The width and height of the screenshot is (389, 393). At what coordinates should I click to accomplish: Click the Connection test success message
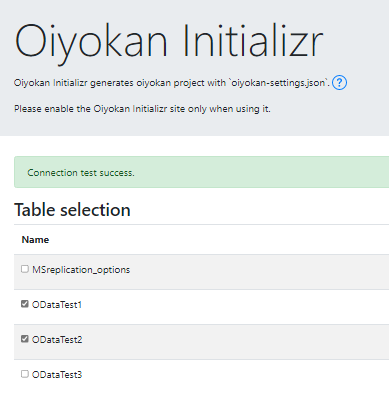[81, 173]
